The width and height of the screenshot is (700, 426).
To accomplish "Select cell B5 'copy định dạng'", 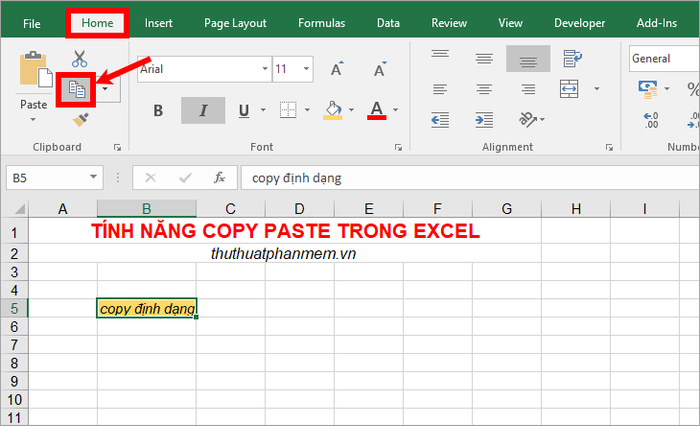I will click(147, 308).
